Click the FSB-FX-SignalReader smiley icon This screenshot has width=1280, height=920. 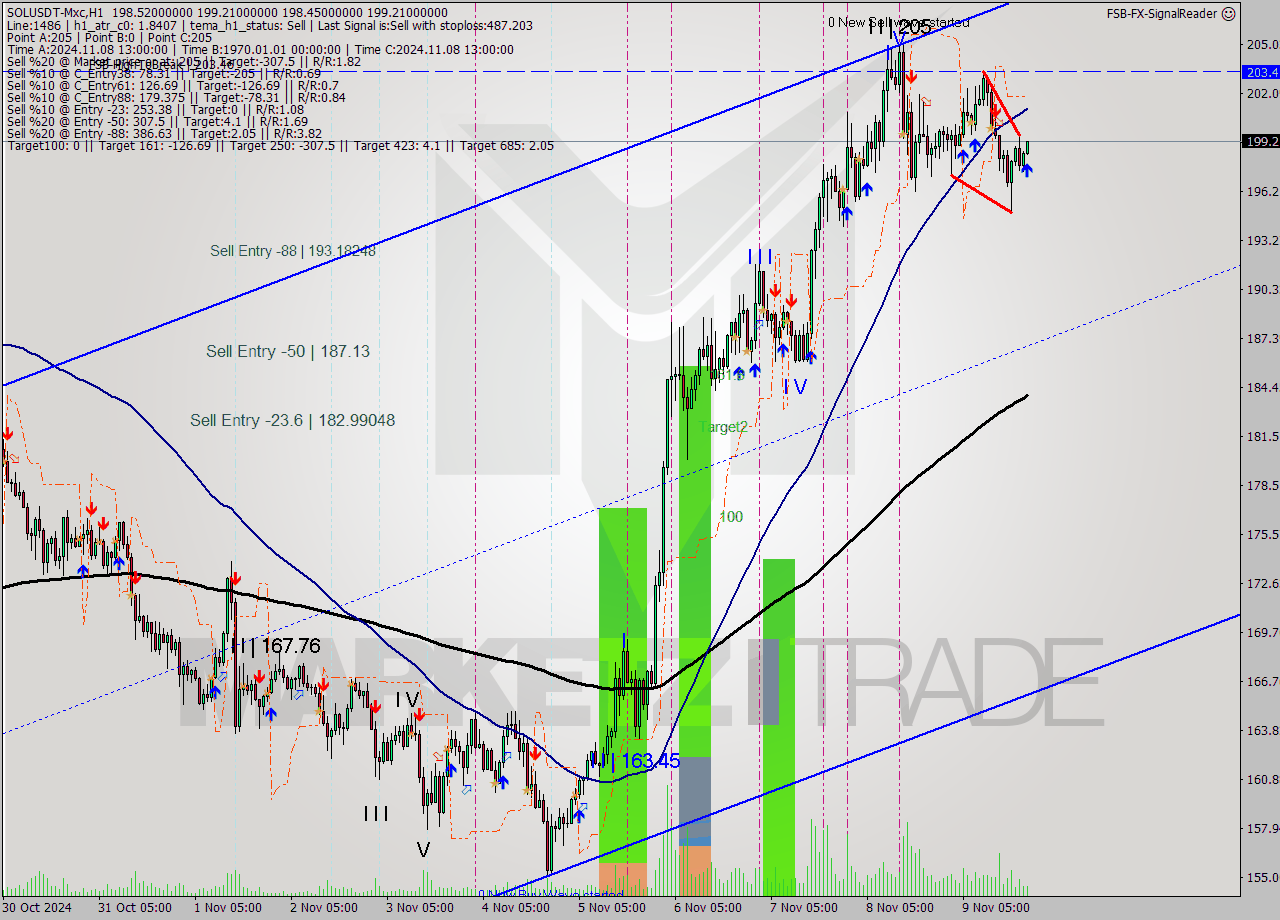[x=1229, y=13]
